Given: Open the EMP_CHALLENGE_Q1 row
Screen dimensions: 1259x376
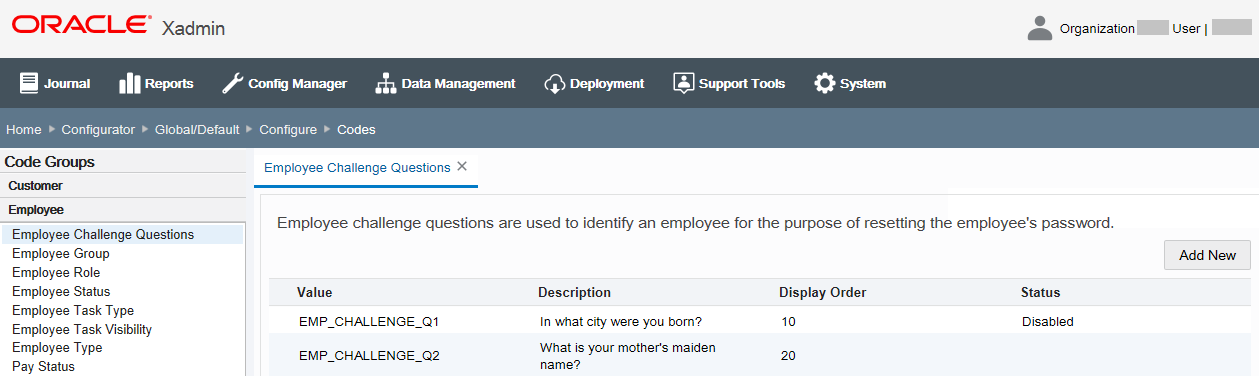Looking at the screenshot, I should click(x=760, y=321).
